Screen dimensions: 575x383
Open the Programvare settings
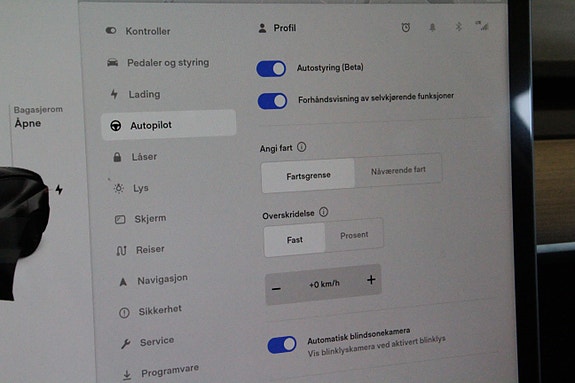(x=161, y=372)
